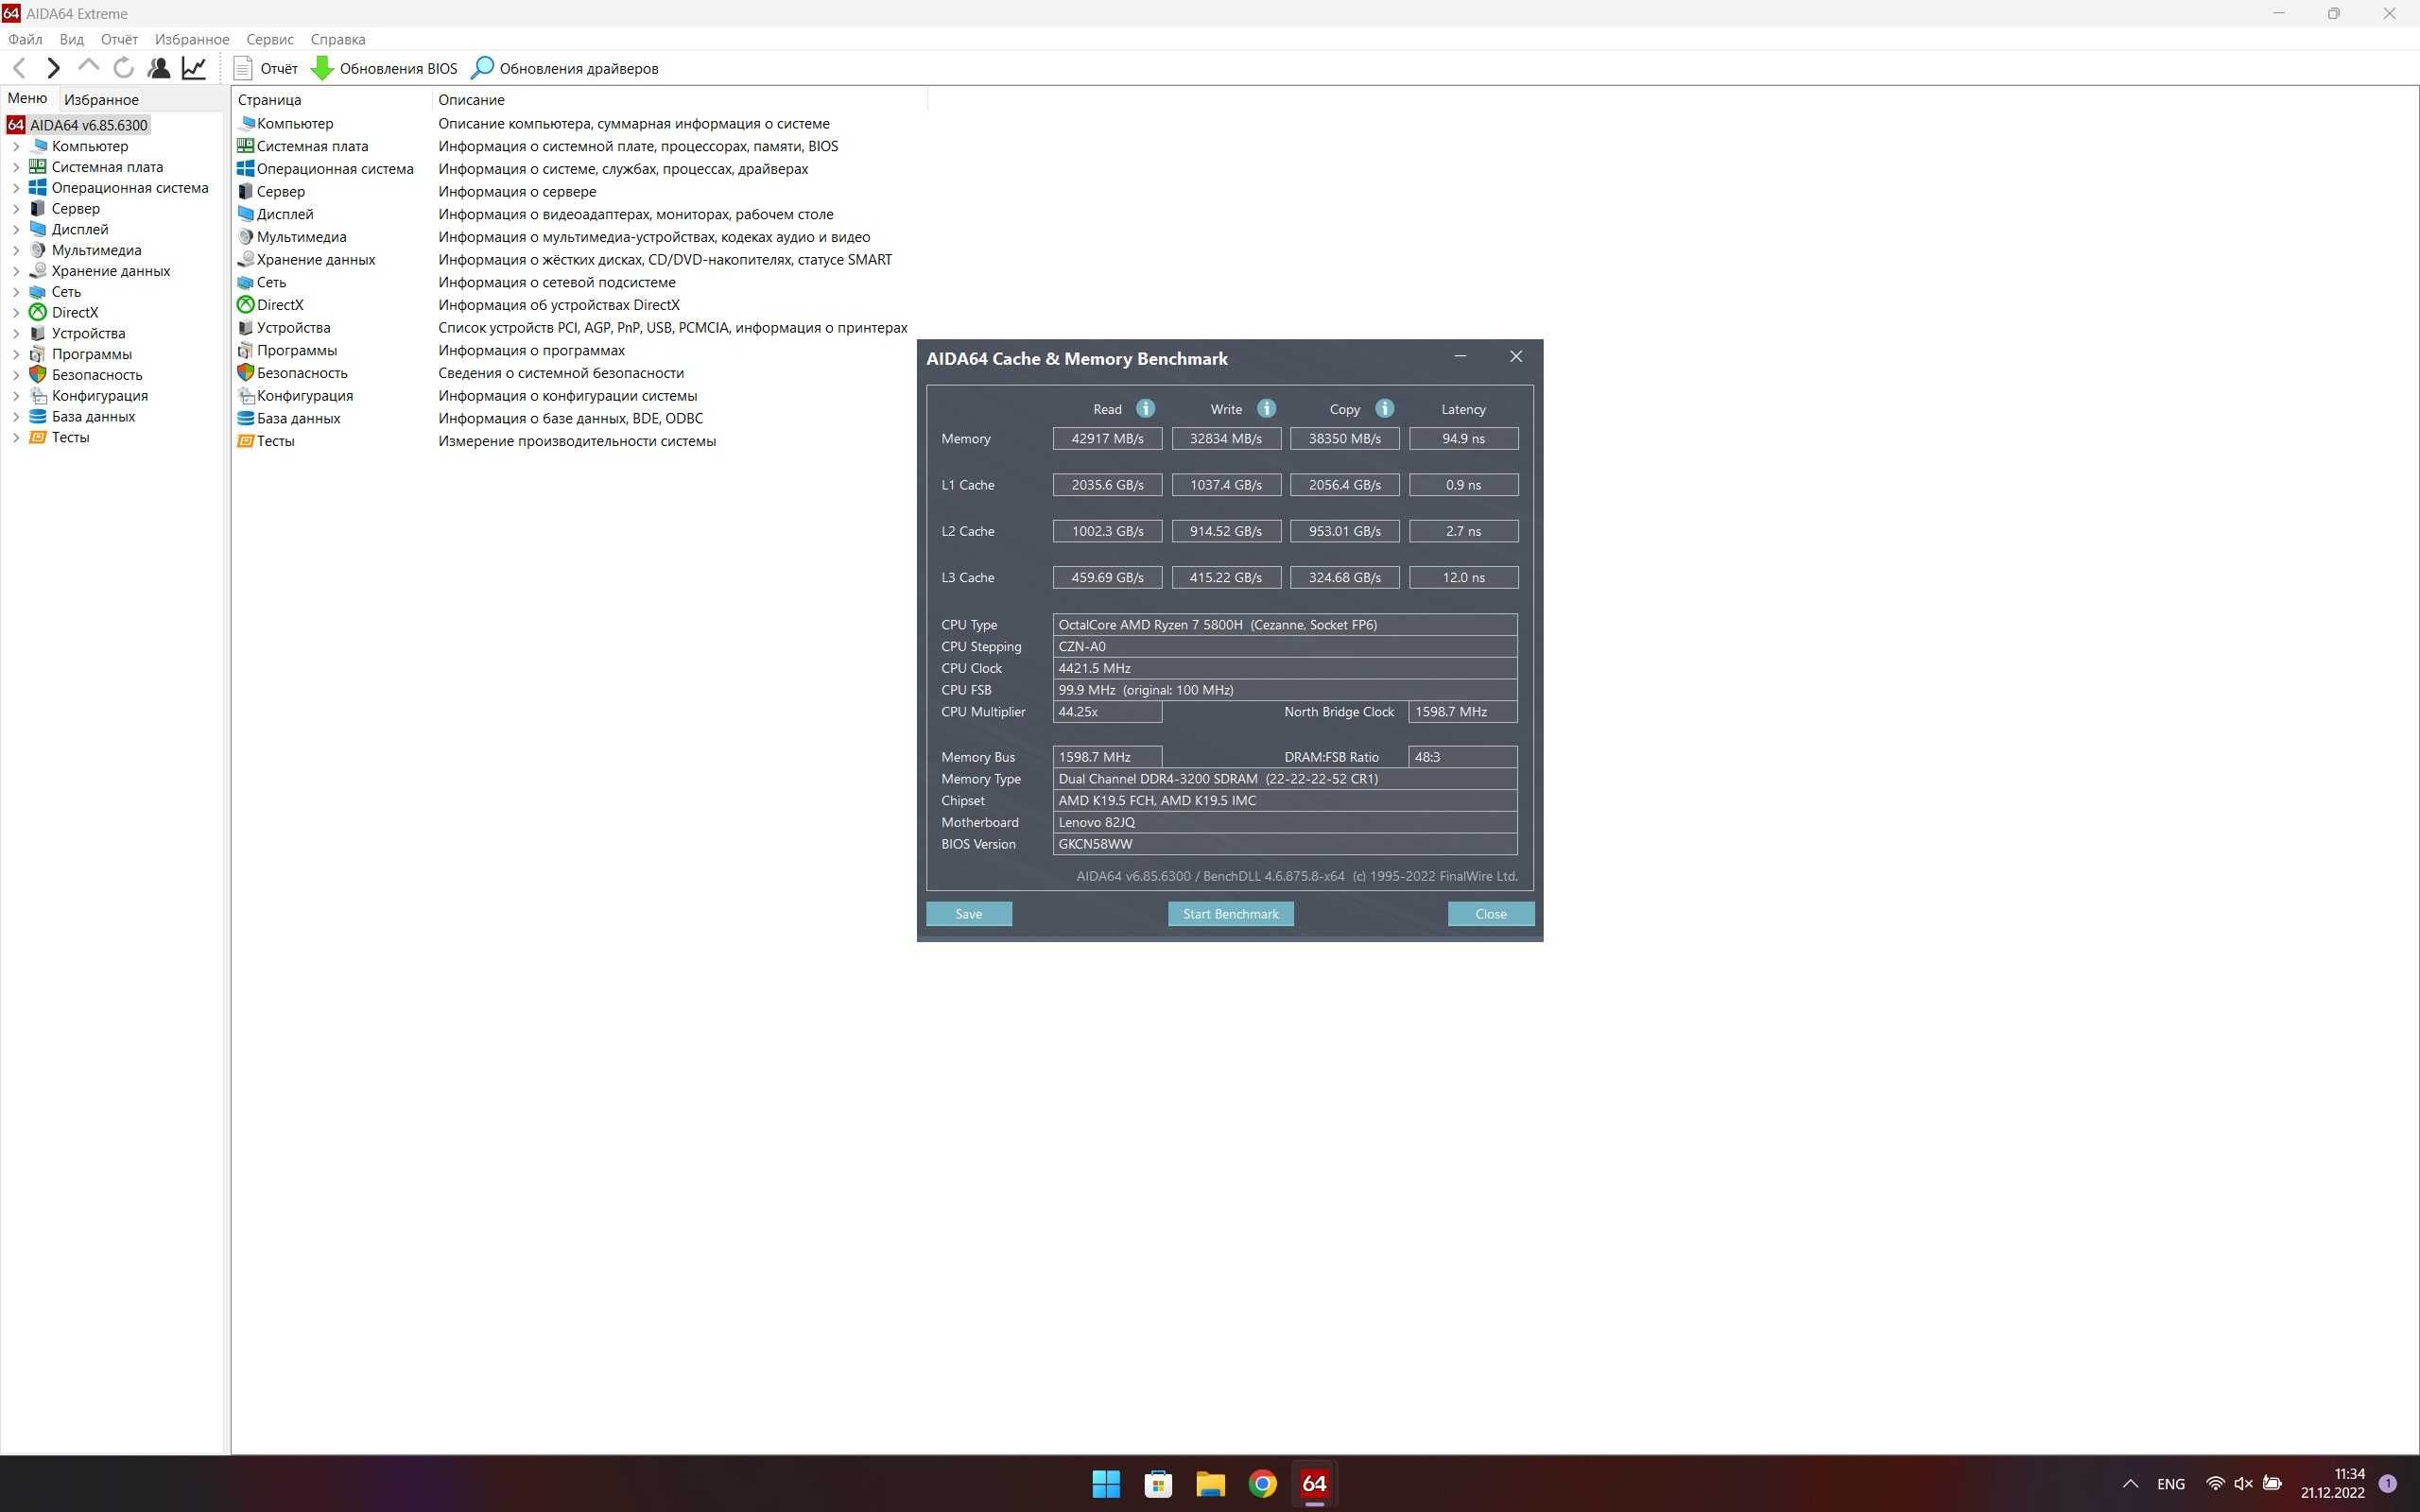2420x1512 pixels.
Task: Click the Read info icon
Action: tap(1146, 408)
